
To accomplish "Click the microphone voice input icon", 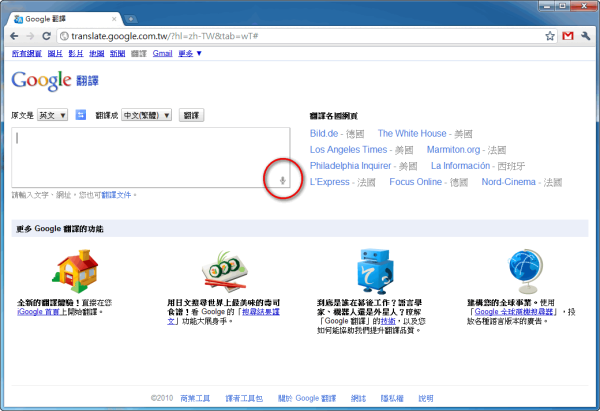I will tap(283, 180).
